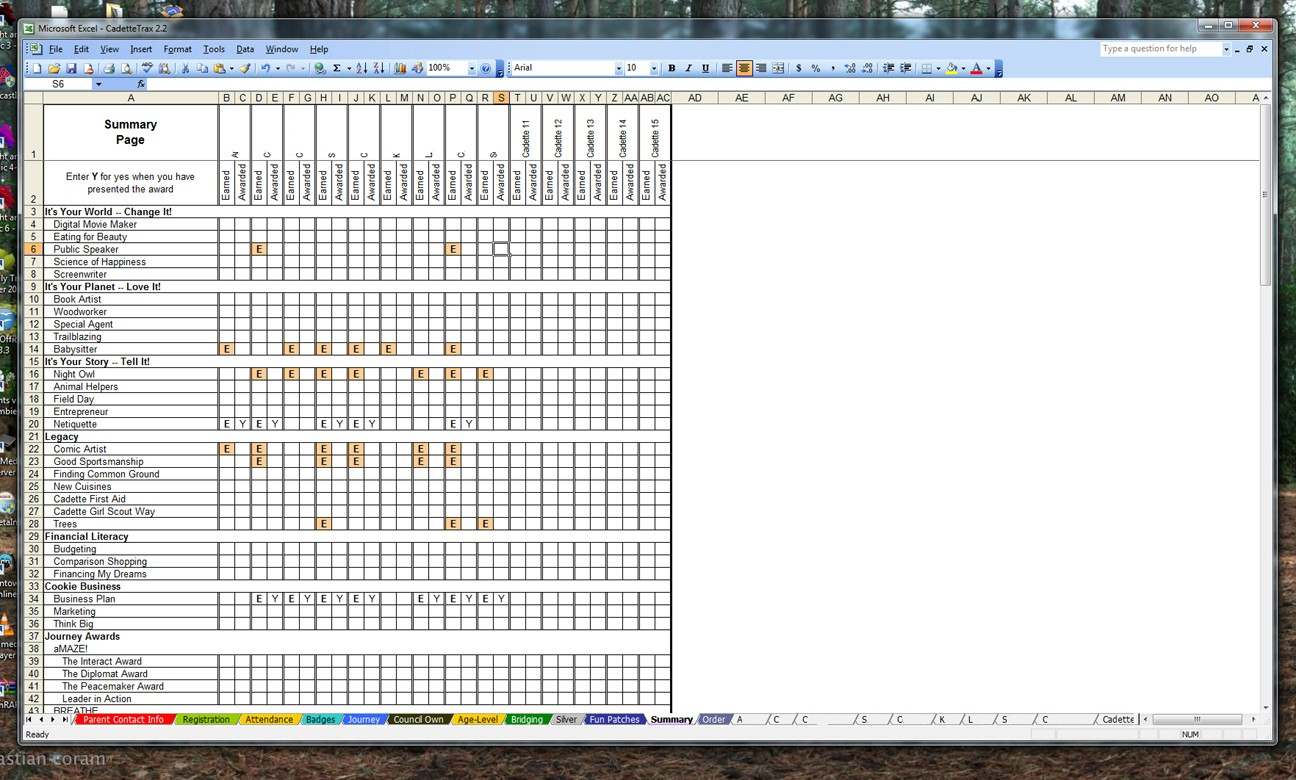
Task: Click the Open file folder icon
Action: 54,69
